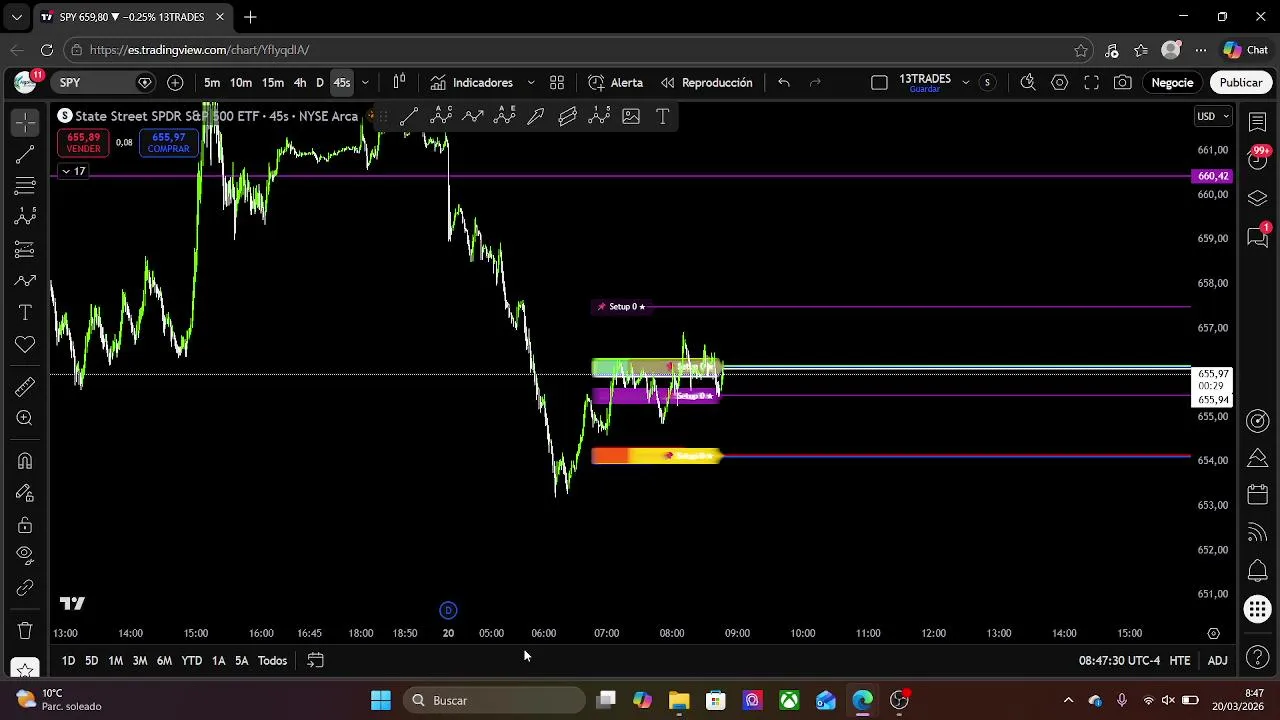This screenshot has width=1280, height=720.
Task: Select the crosshair cursor tool
Action: 25,122
